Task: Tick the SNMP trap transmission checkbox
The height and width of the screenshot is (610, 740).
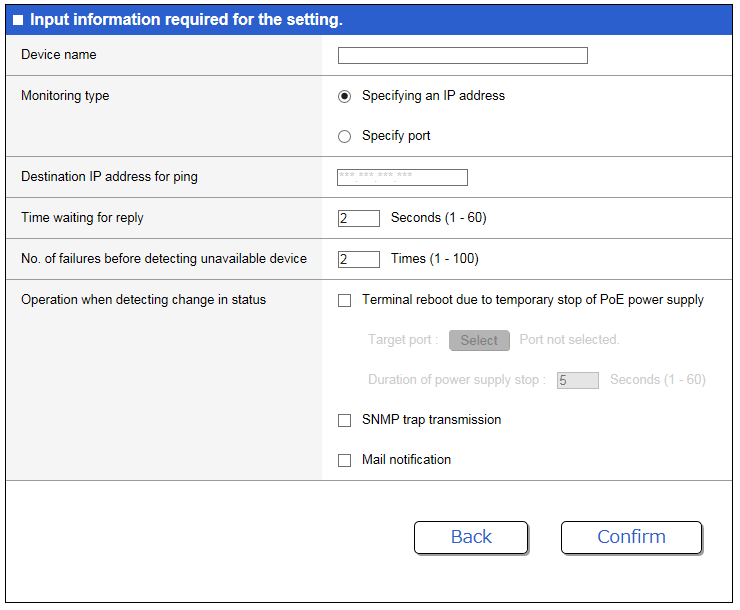Action: coord(345,421)
